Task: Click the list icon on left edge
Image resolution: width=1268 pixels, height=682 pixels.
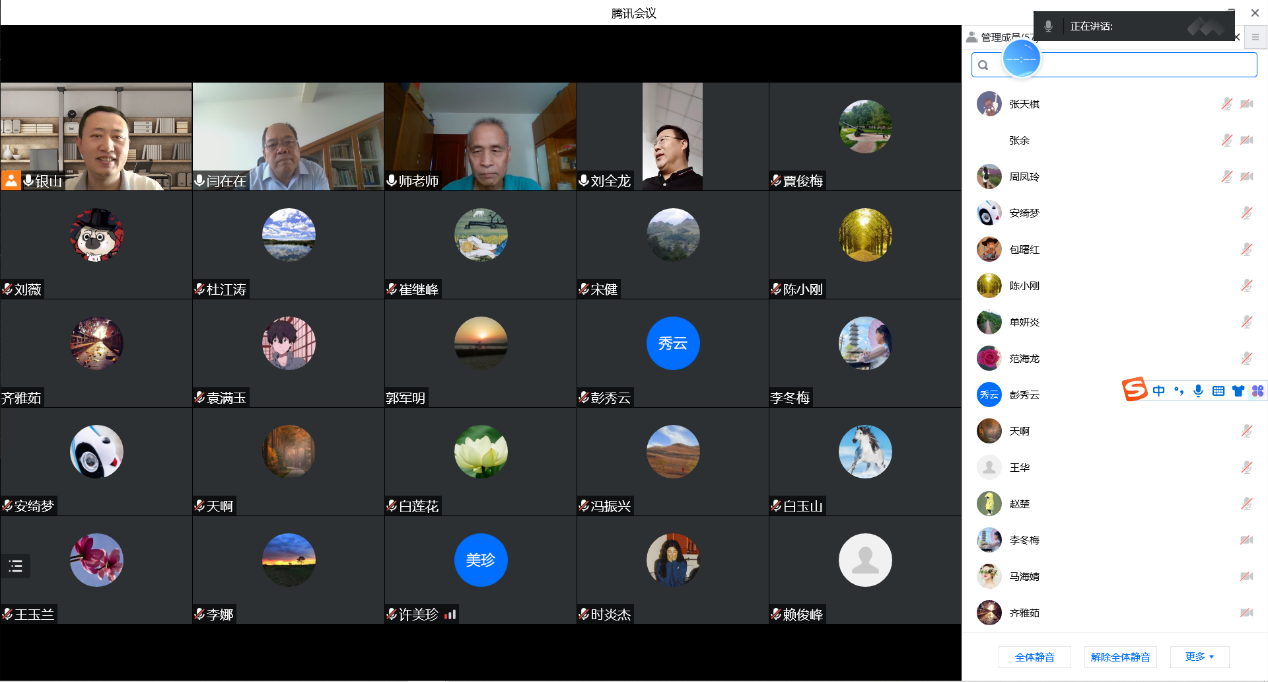Action: [16, 566]
